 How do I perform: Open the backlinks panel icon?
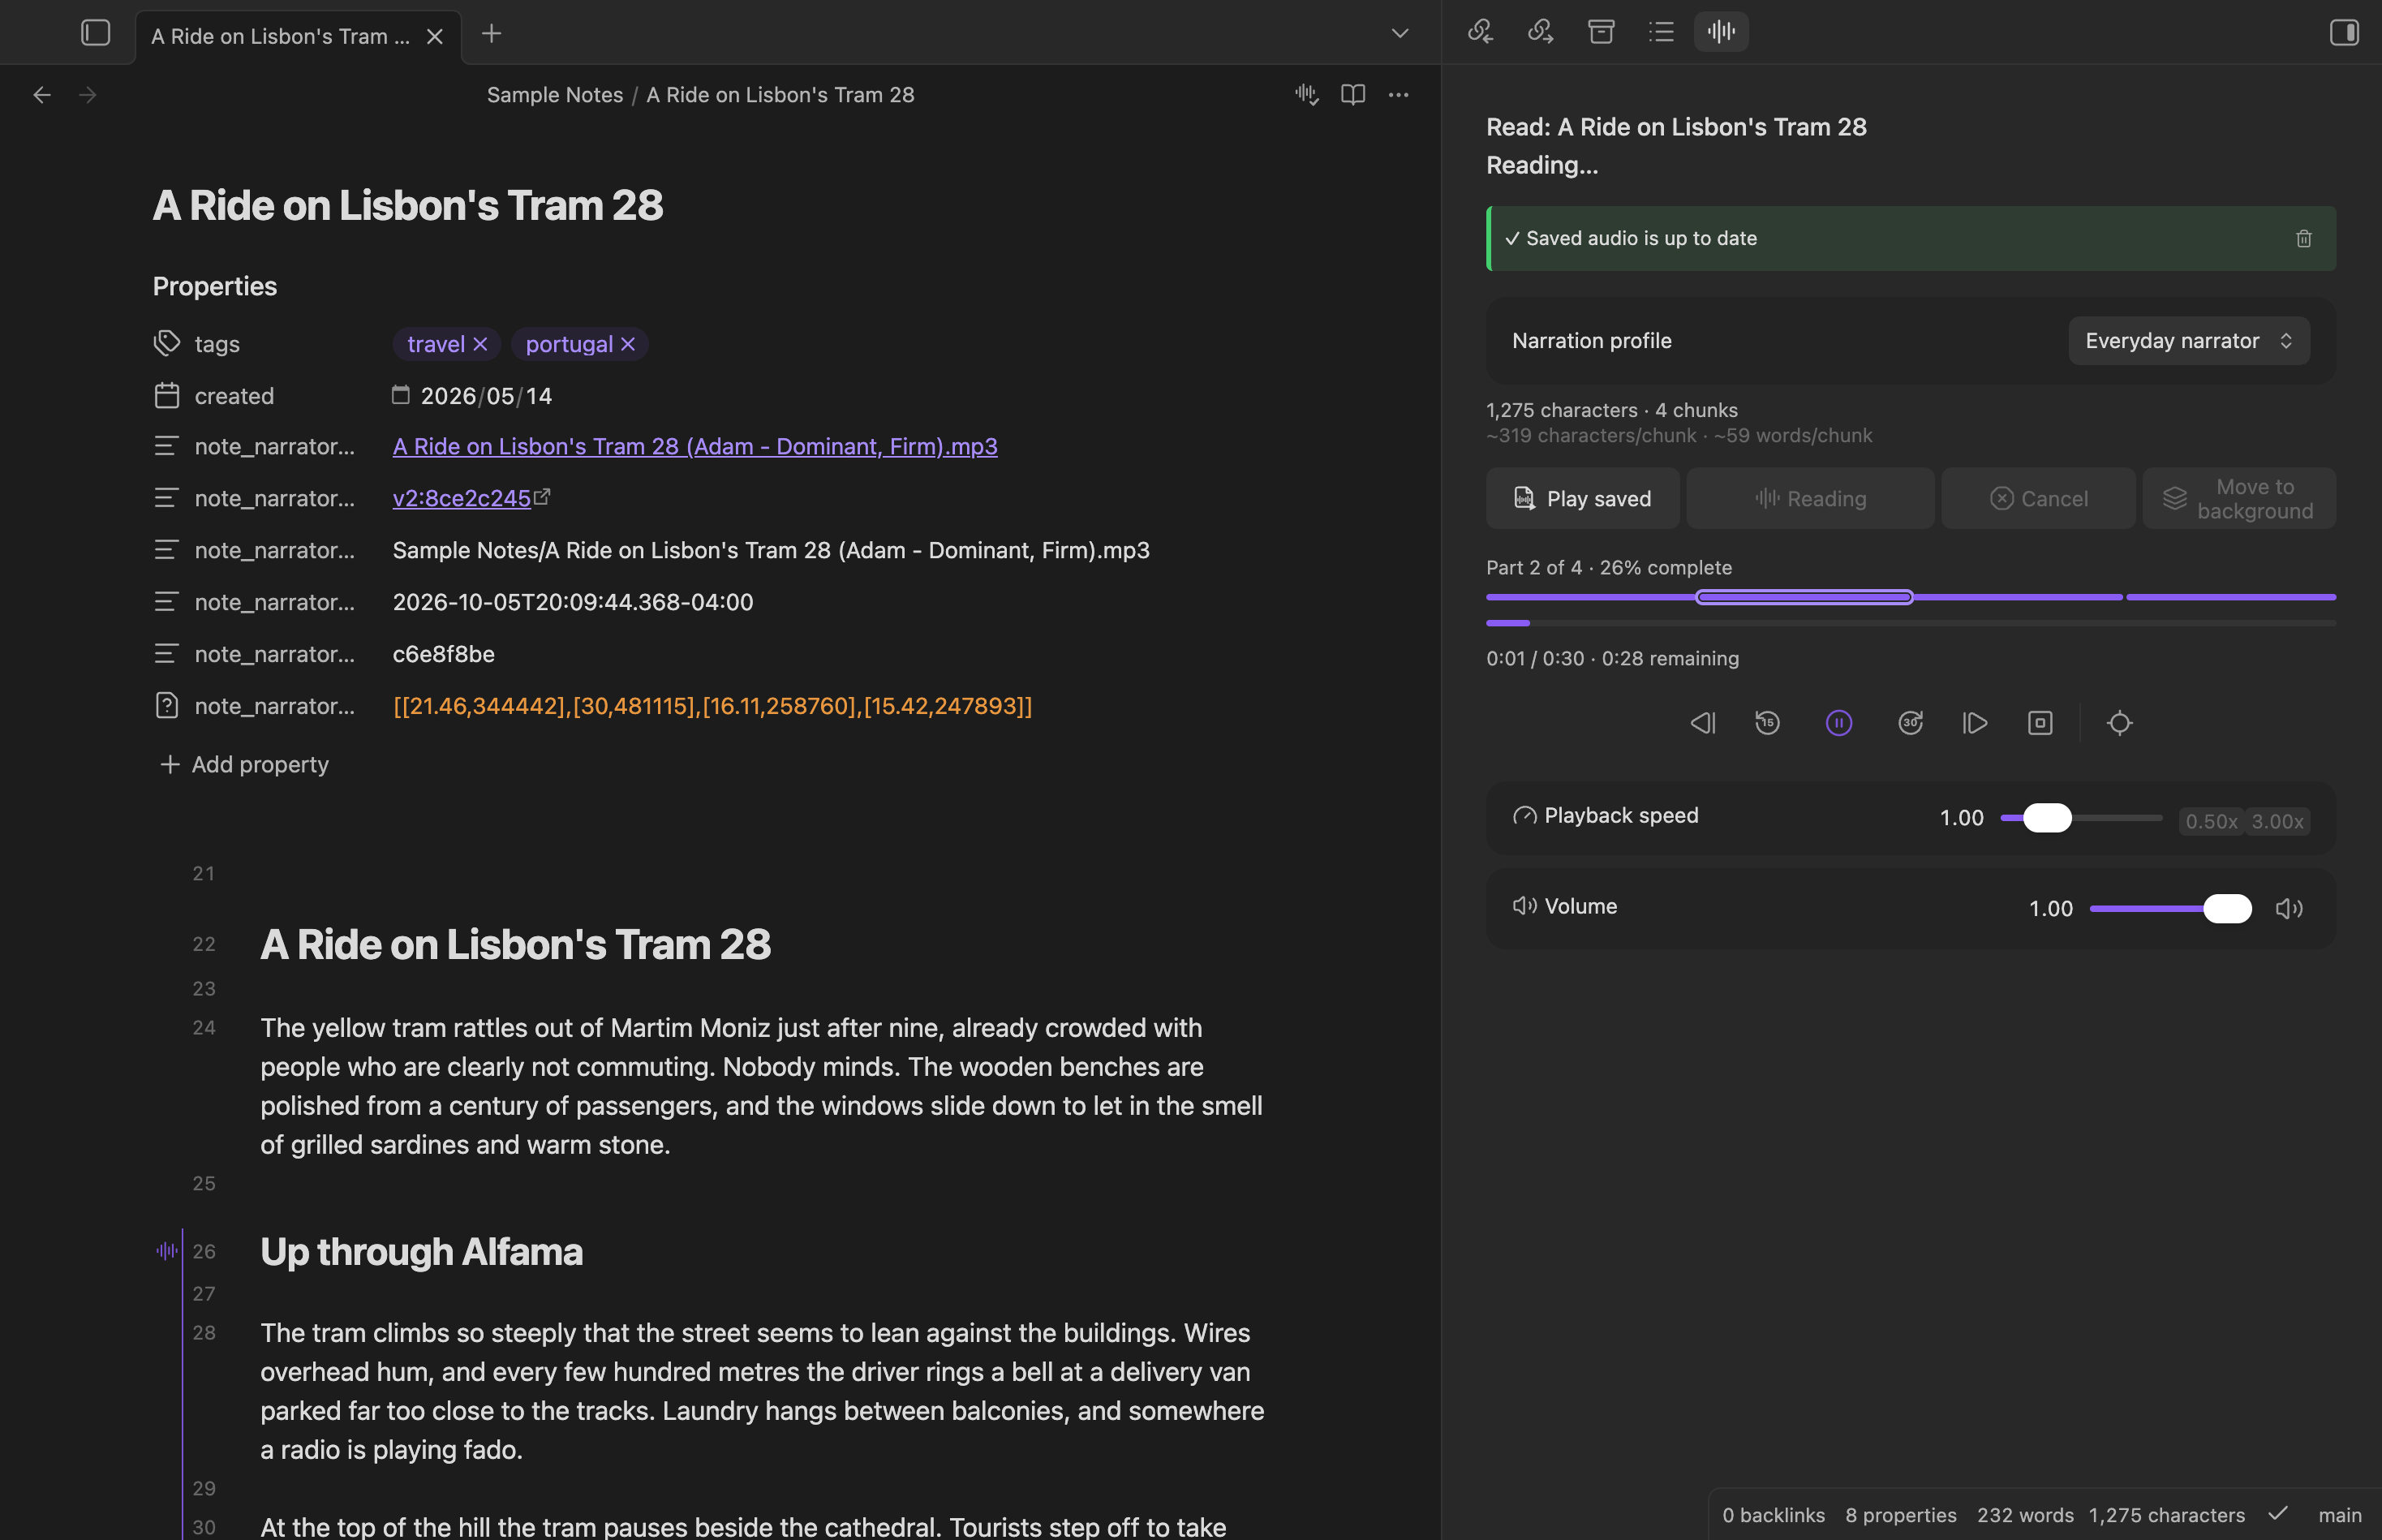(1480, 32)
